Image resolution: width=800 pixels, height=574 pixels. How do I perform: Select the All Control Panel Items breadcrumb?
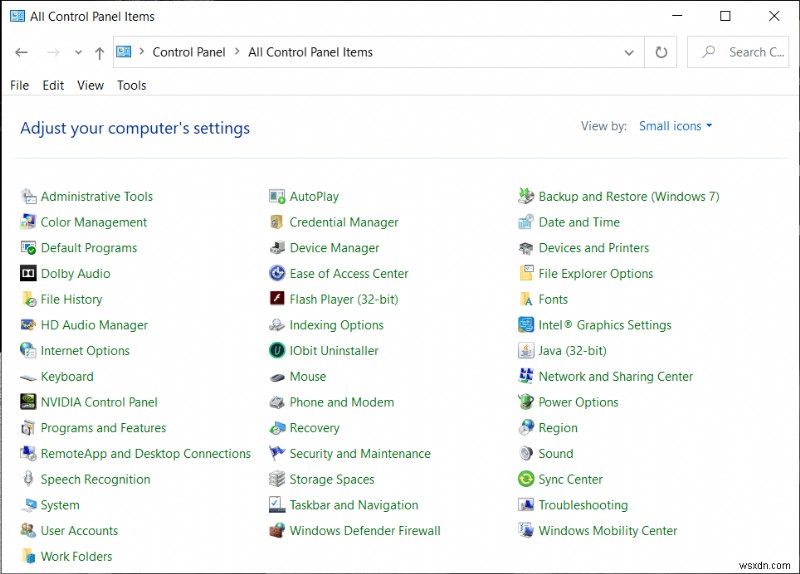310,52
